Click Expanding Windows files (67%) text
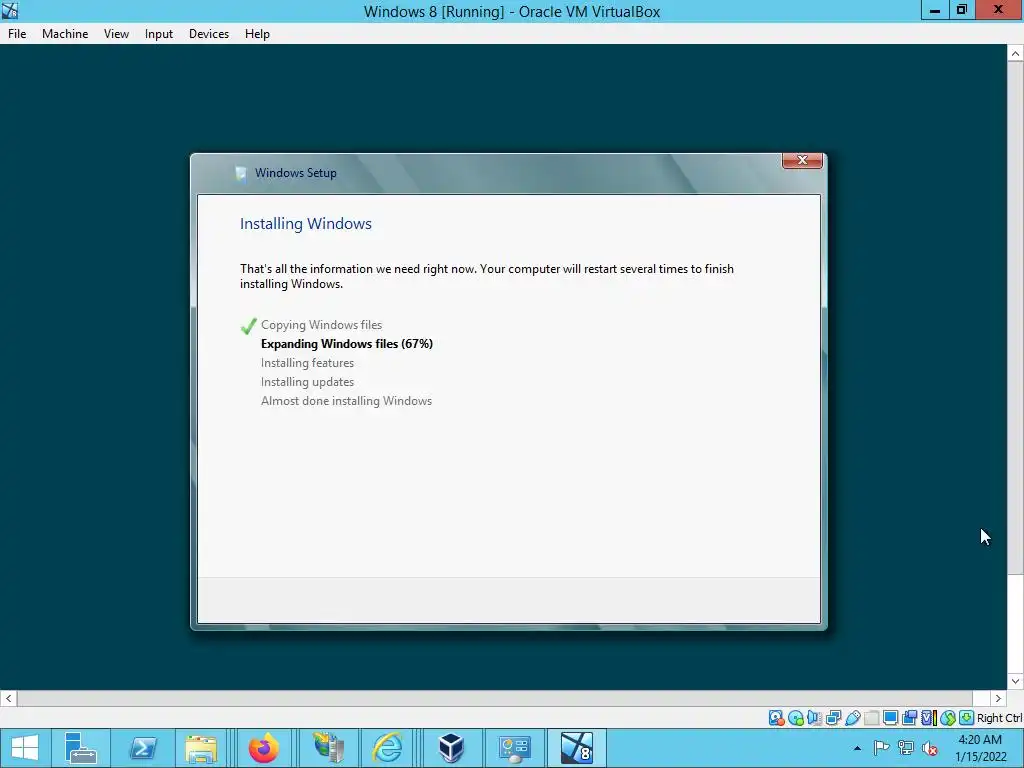Viewport: 1024px width, 768px height. [x=347, y=344]
